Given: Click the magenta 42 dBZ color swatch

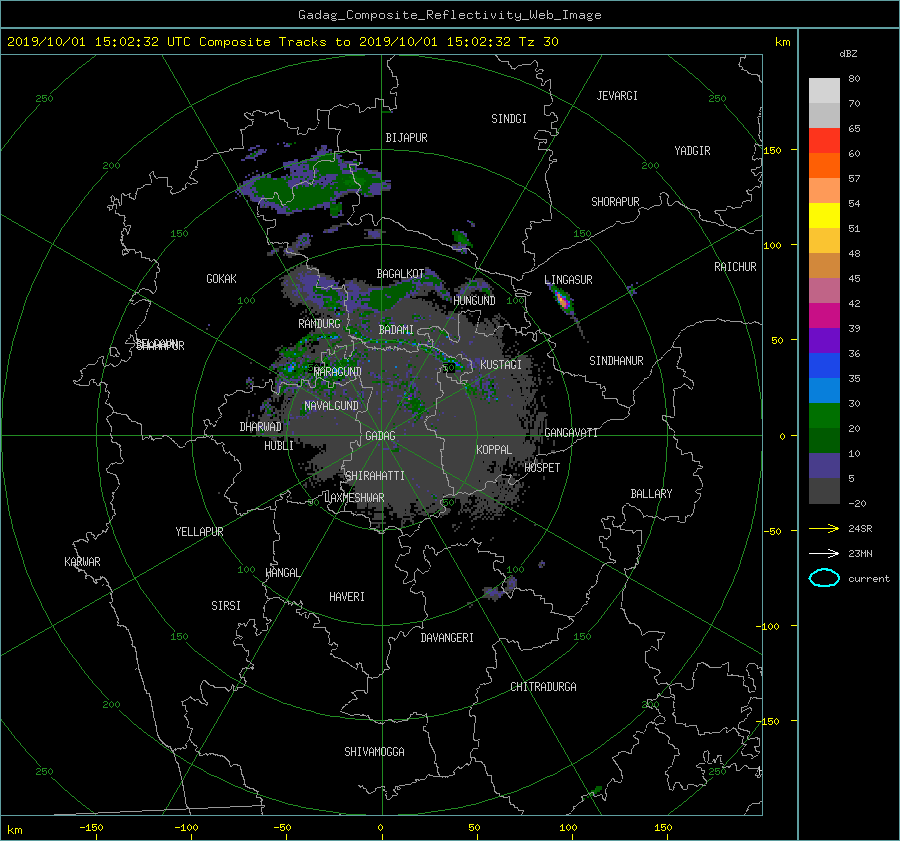Looking at the screenshot, I should [x=824, y=316].
